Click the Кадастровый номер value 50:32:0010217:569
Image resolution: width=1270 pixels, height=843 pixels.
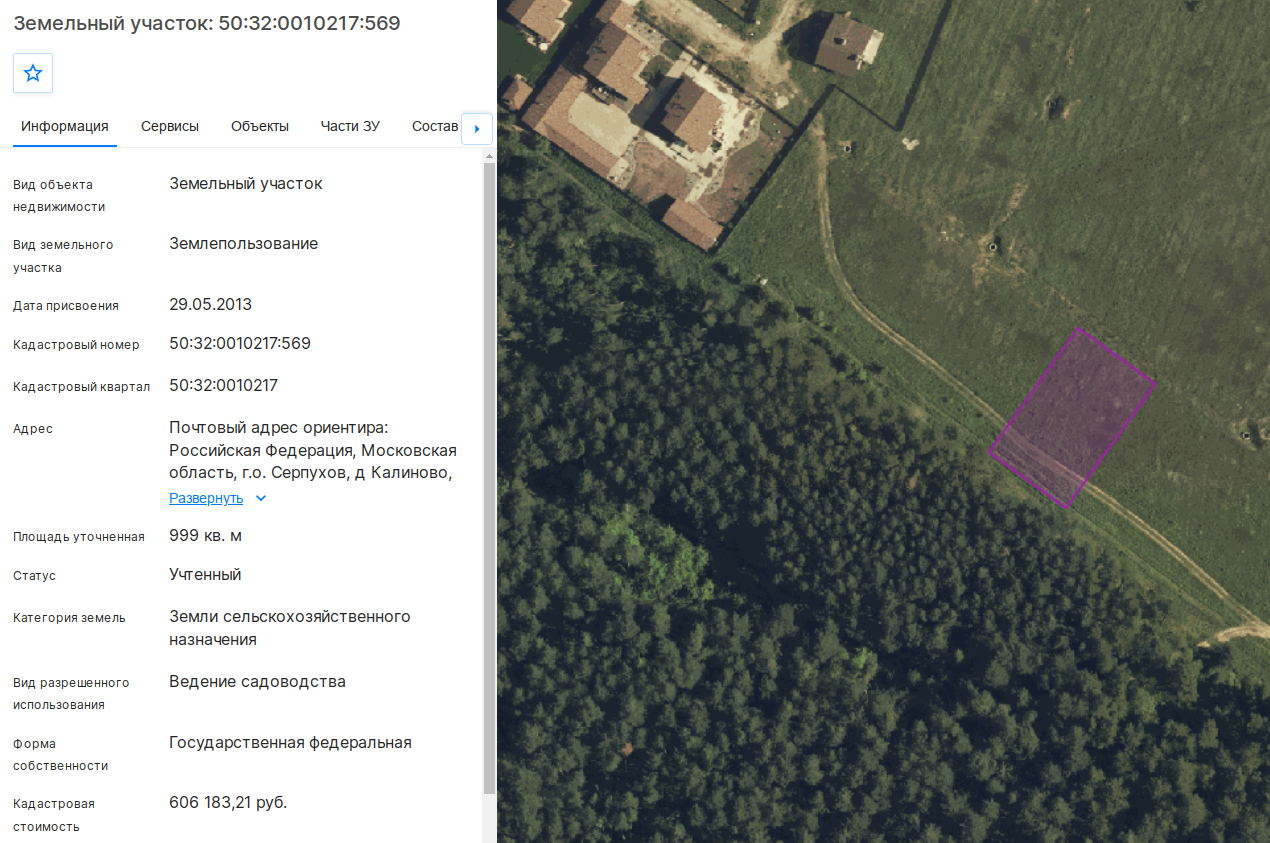click(240, 344)
